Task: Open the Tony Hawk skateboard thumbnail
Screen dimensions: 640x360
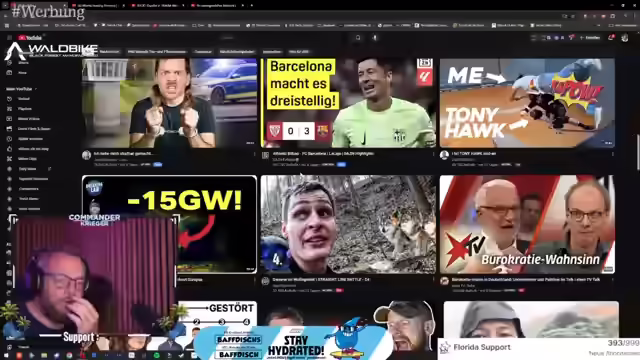Action: click(x=527, y=103)
